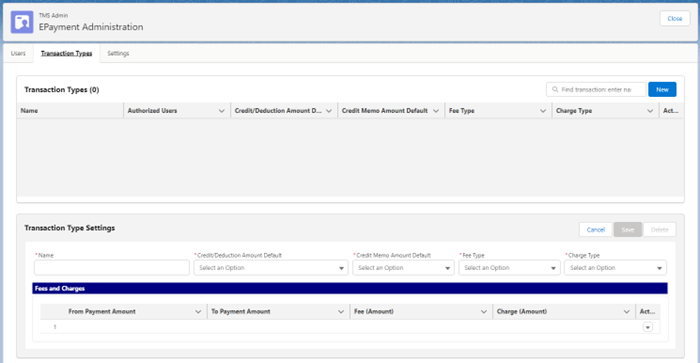Click the EPayment Administration app icon
The height and width of the screenshot is (363, 700).
(x=22, y=22)
